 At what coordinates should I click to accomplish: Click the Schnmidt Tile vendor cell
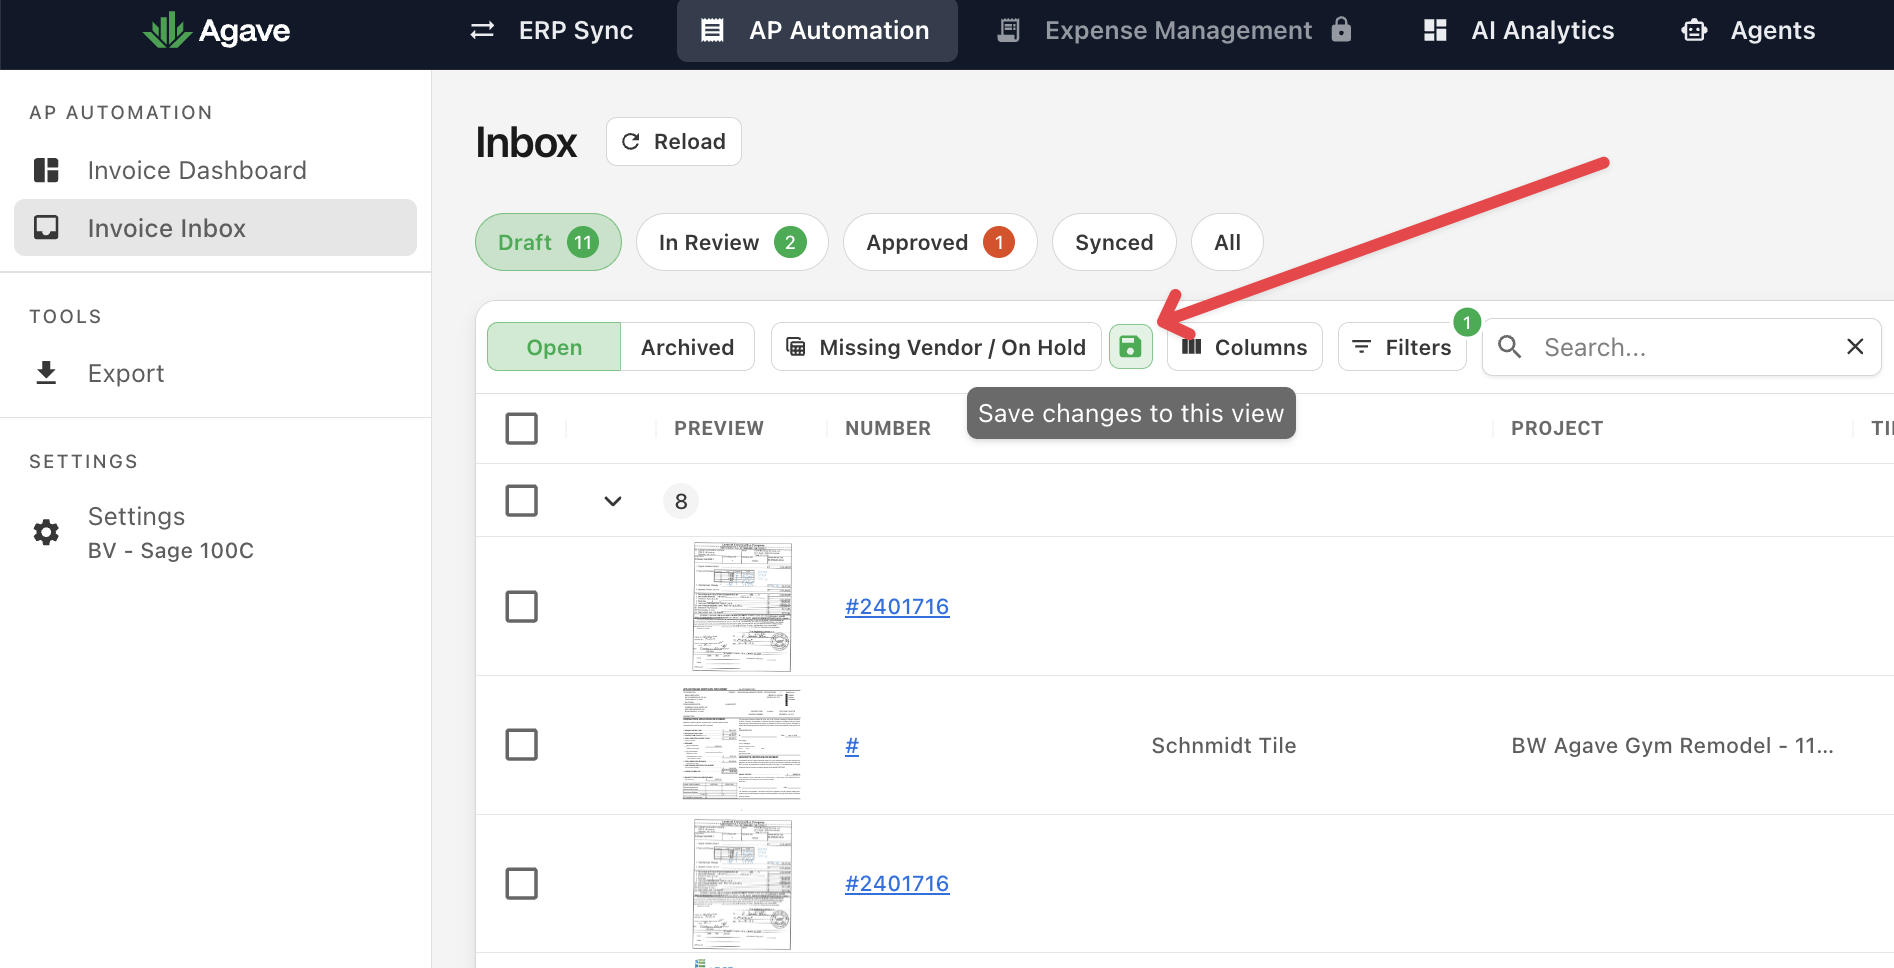[1224, 745]
